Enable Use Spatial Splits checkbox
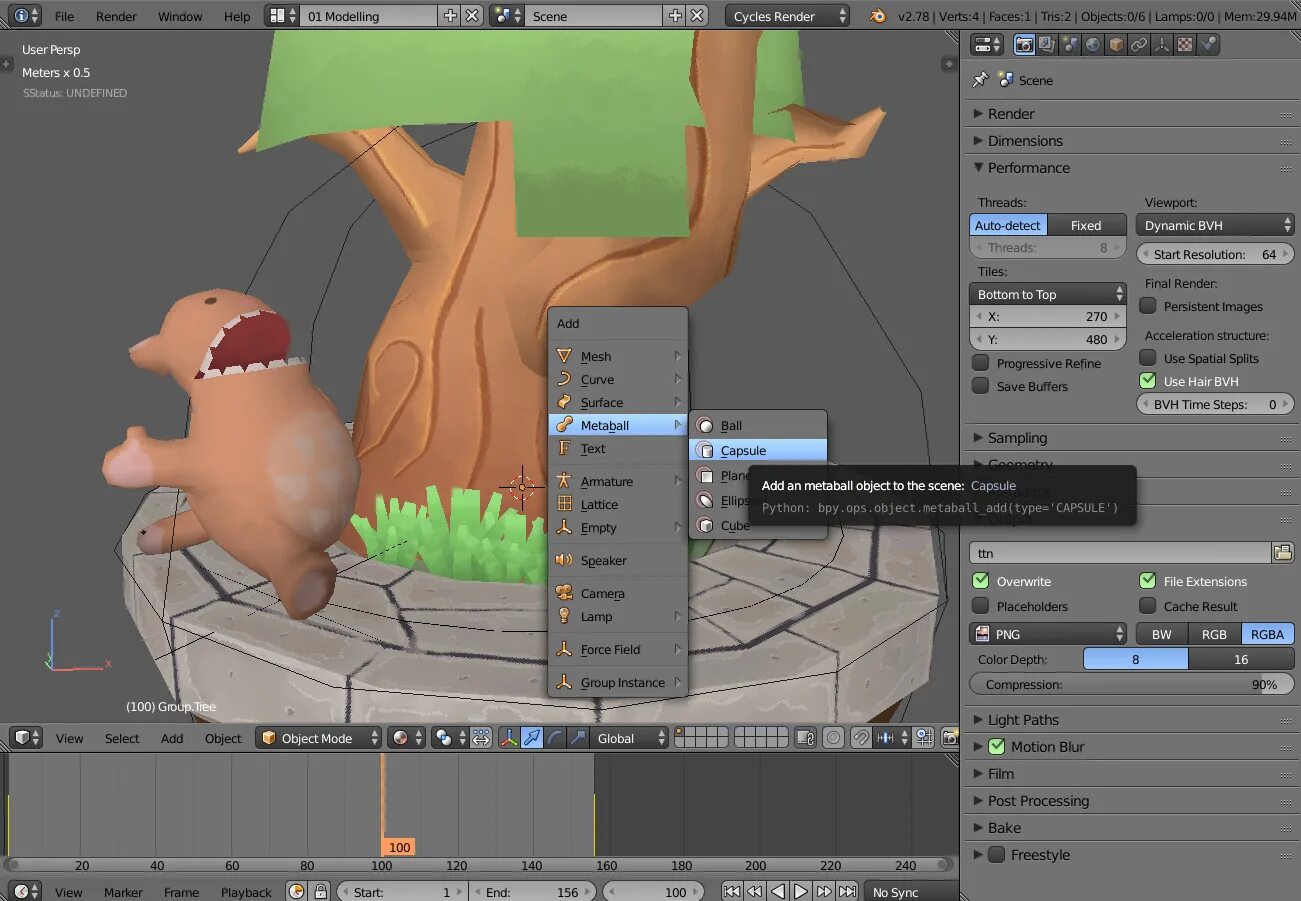 [1148, 358]
